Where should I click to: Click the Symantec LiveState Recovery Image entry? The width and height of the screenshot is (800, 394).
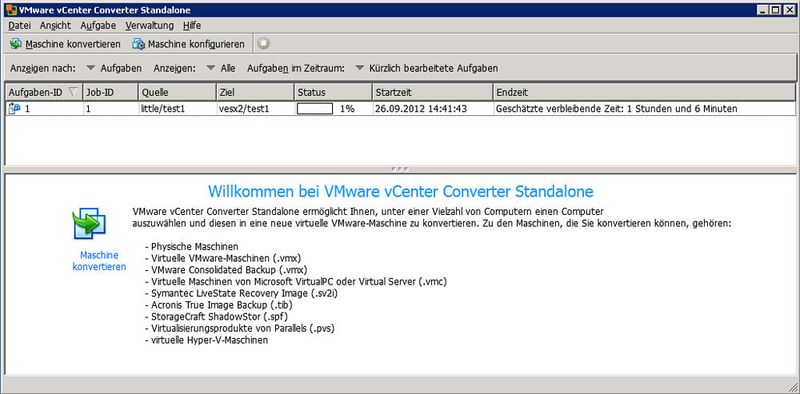point(241,293)
